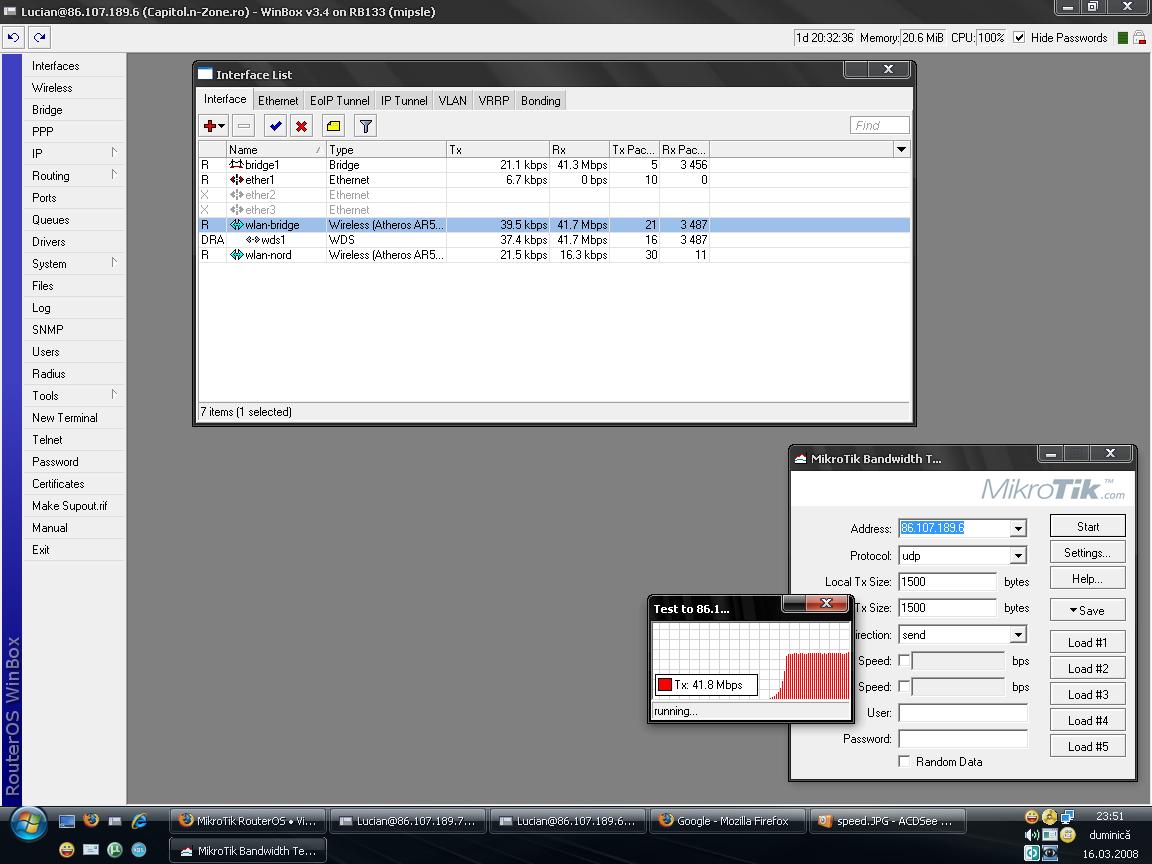Click the network connection tray icon

tap(1068, 816)
